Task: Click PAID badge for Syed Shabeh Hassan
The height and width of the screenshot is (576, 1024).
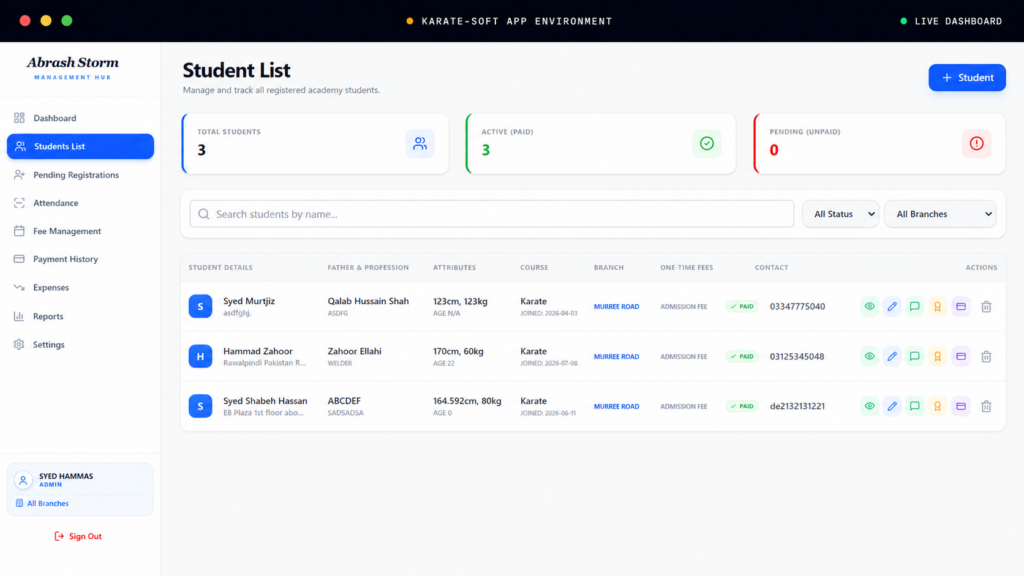Action: point(742,406)
